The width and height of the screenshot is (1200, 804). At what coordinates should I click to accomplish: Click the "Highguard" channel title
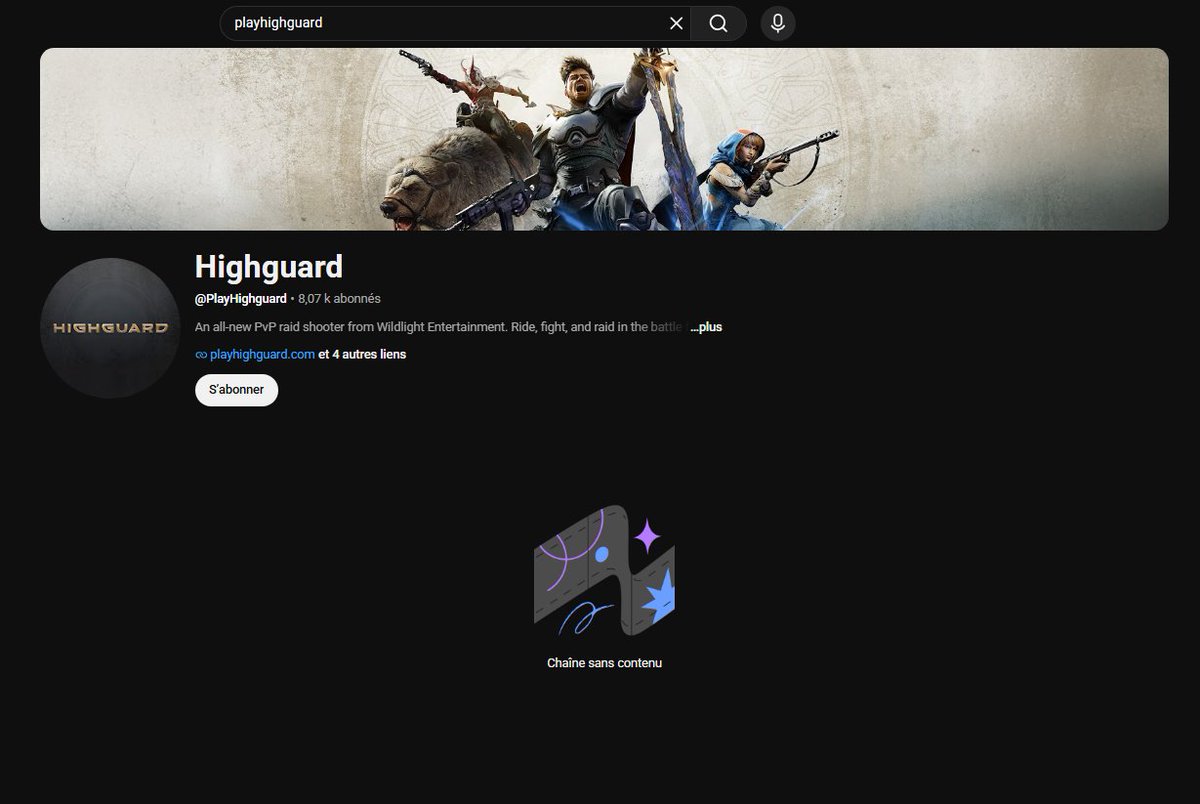pyautogui.click(x=269, y=267)
